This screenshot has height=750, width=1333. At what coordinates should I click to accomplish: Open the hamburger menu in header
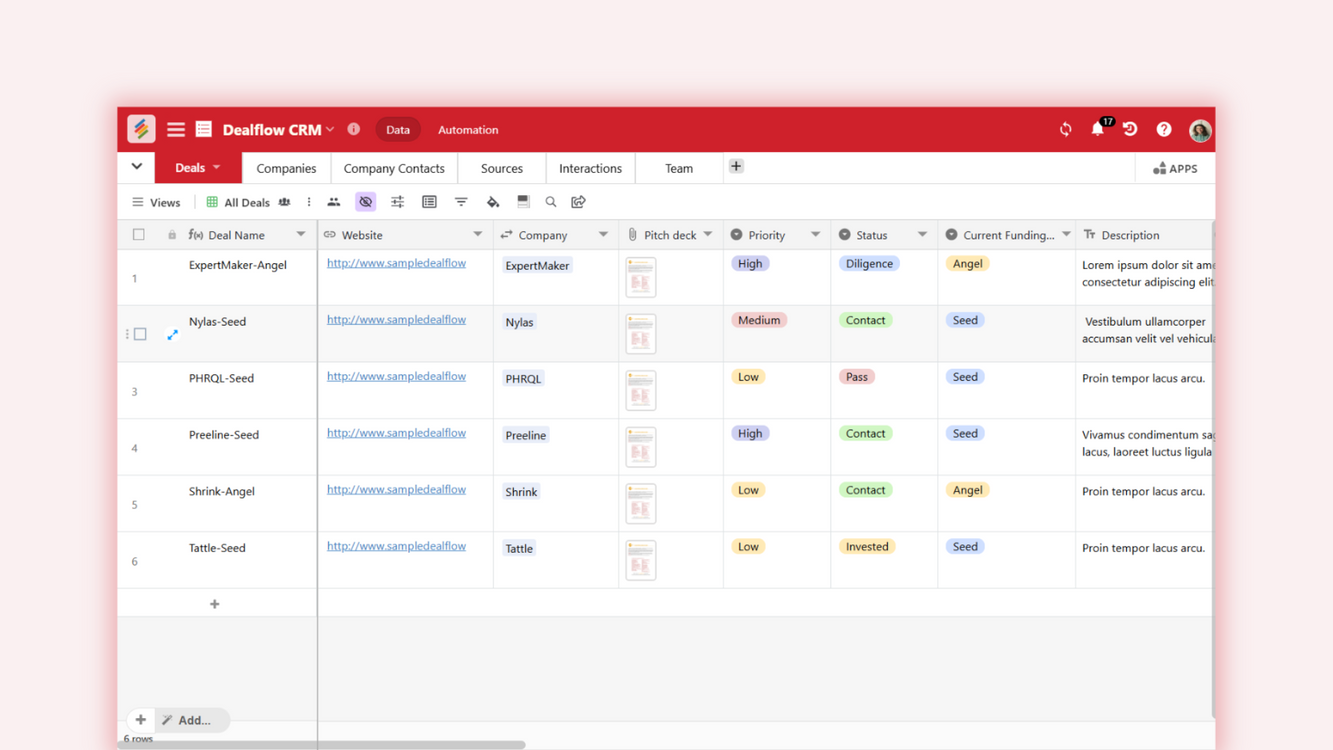(x=176, y=129)
